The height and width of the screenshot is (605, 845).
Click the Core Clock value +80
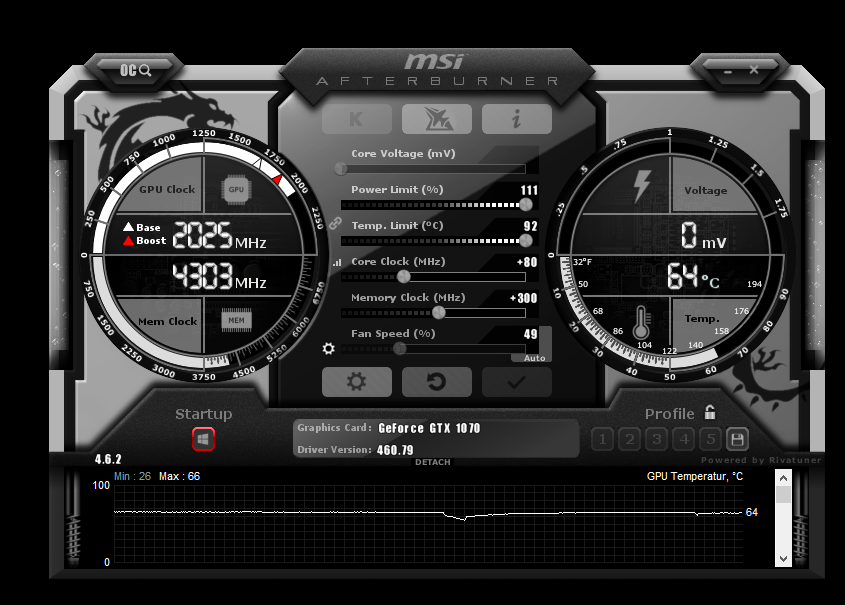tap(527, 262)
